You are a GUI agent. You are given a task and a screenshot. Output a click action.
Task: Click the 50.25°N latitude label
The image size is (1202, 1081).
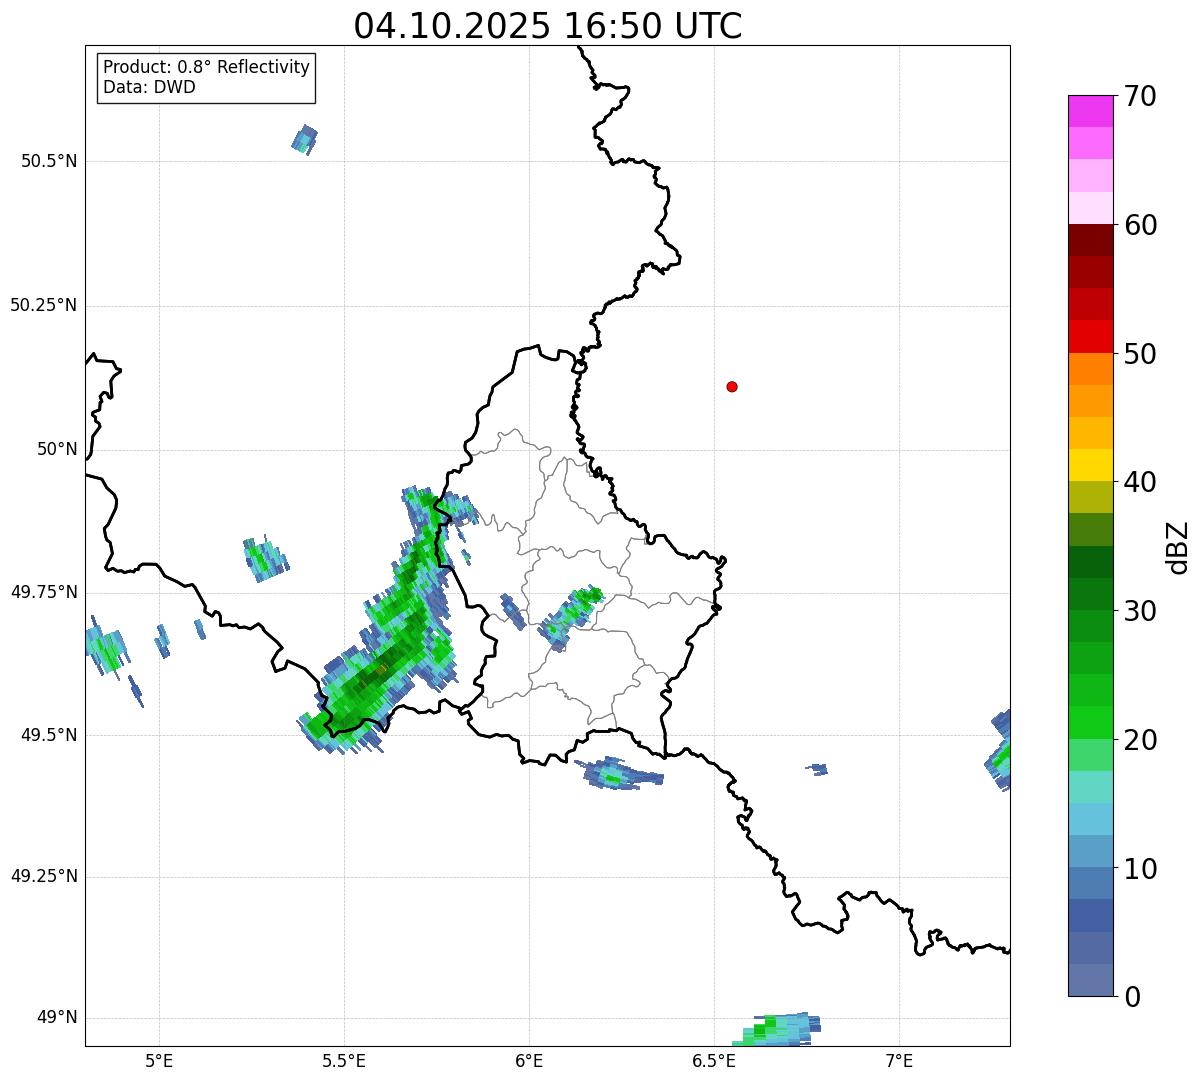pyautogui.click(x=44, y=305)
